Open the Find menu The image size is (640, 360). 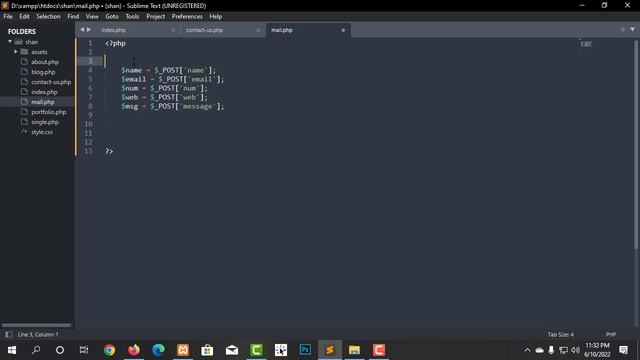tap(73, 16)
